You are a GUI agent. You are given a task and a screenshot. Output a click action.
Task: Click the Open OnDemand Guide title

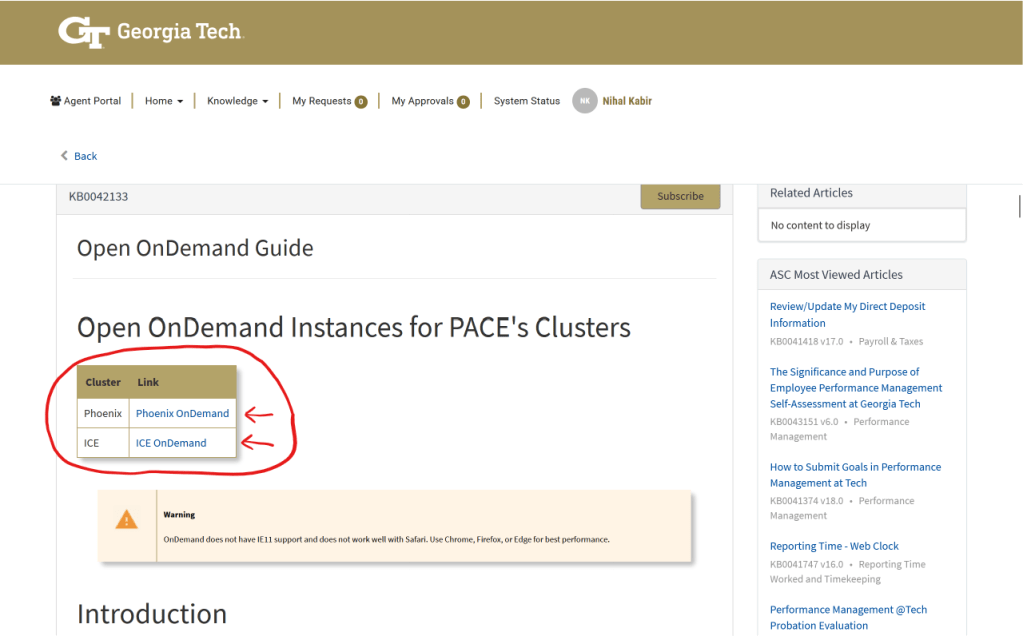195,249
